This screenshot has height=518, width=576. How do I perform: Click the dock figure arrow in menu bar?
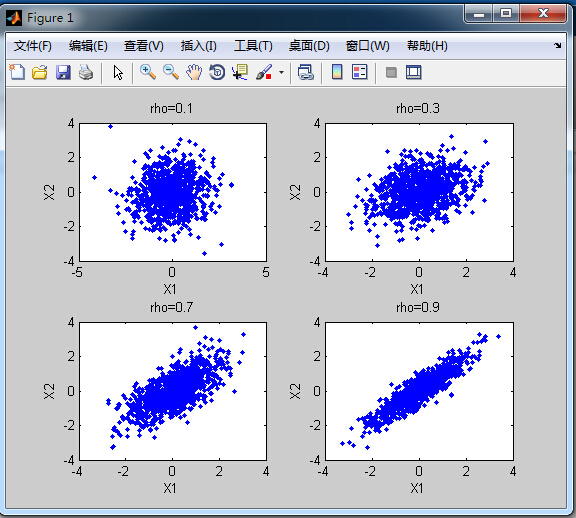click(x=558, y=46)
